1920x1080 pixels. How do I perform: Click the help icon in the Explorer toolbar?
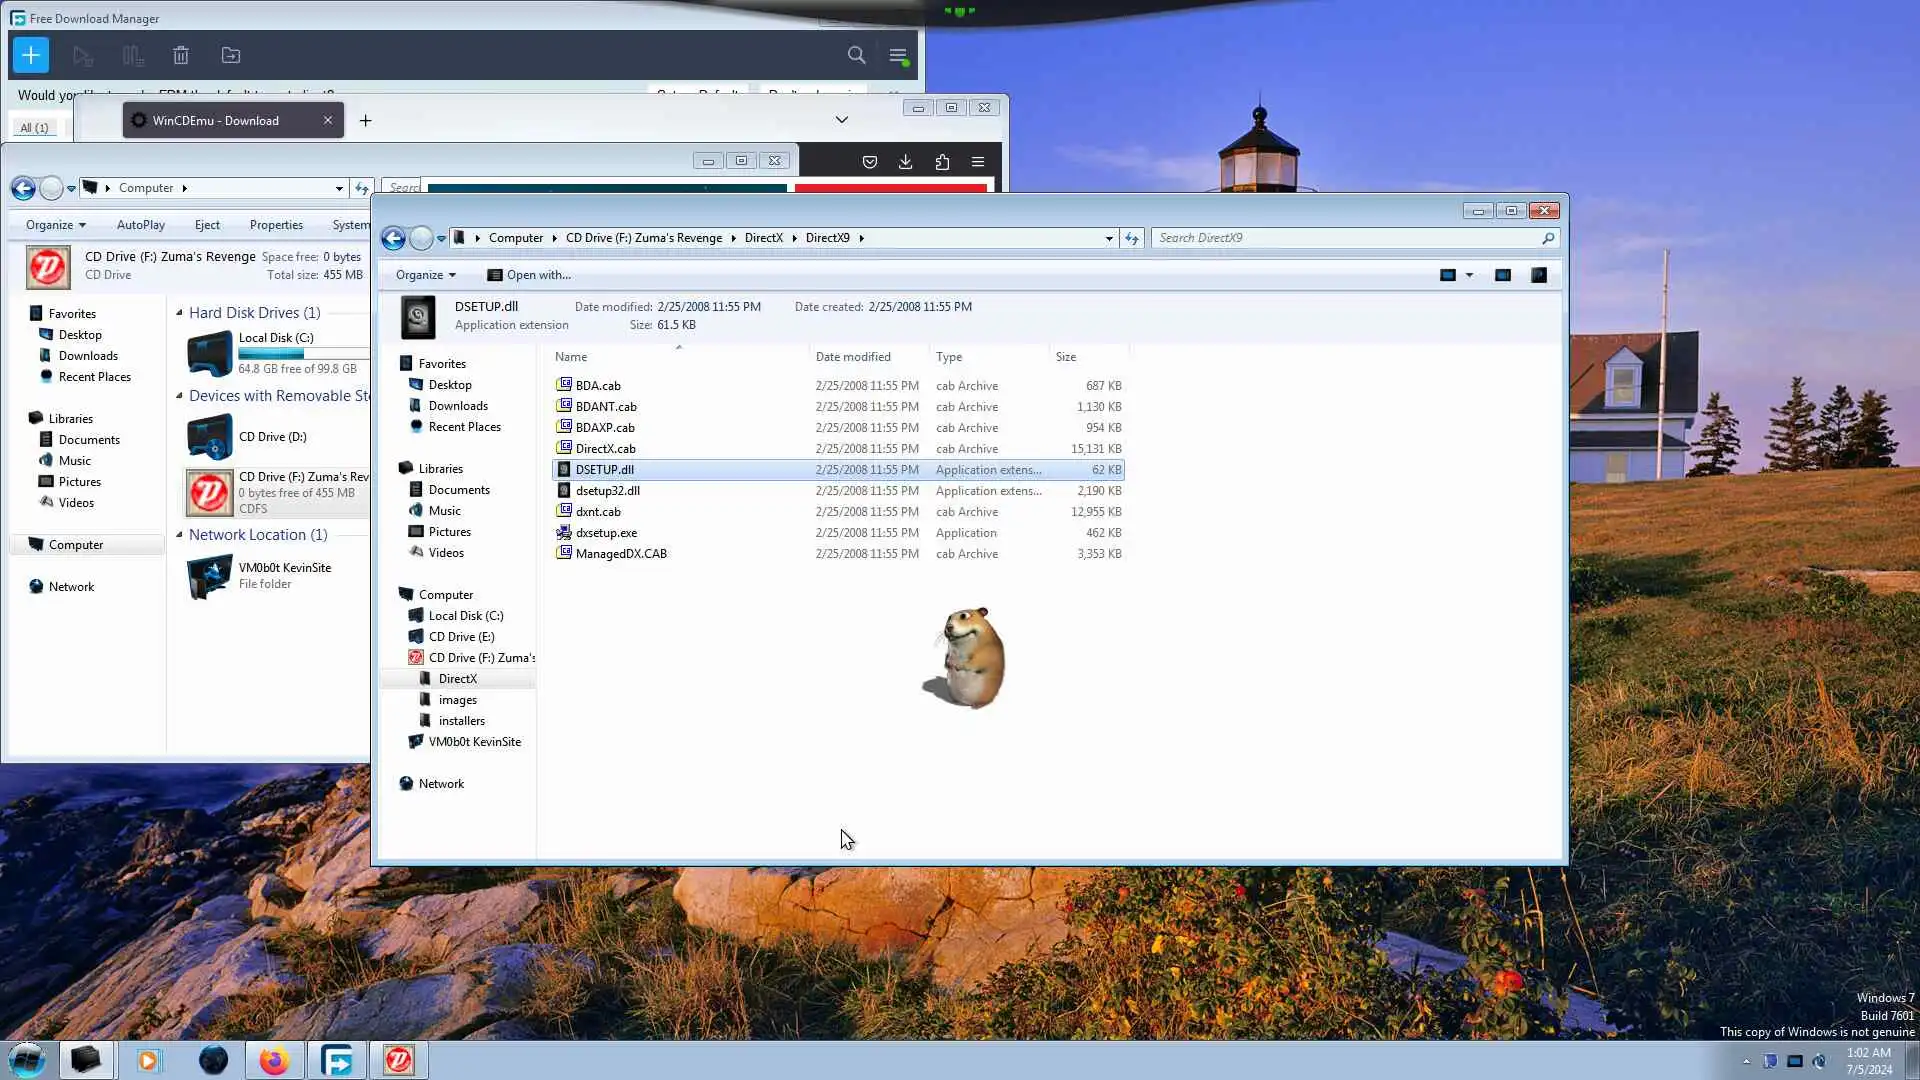coord(1539,275)
